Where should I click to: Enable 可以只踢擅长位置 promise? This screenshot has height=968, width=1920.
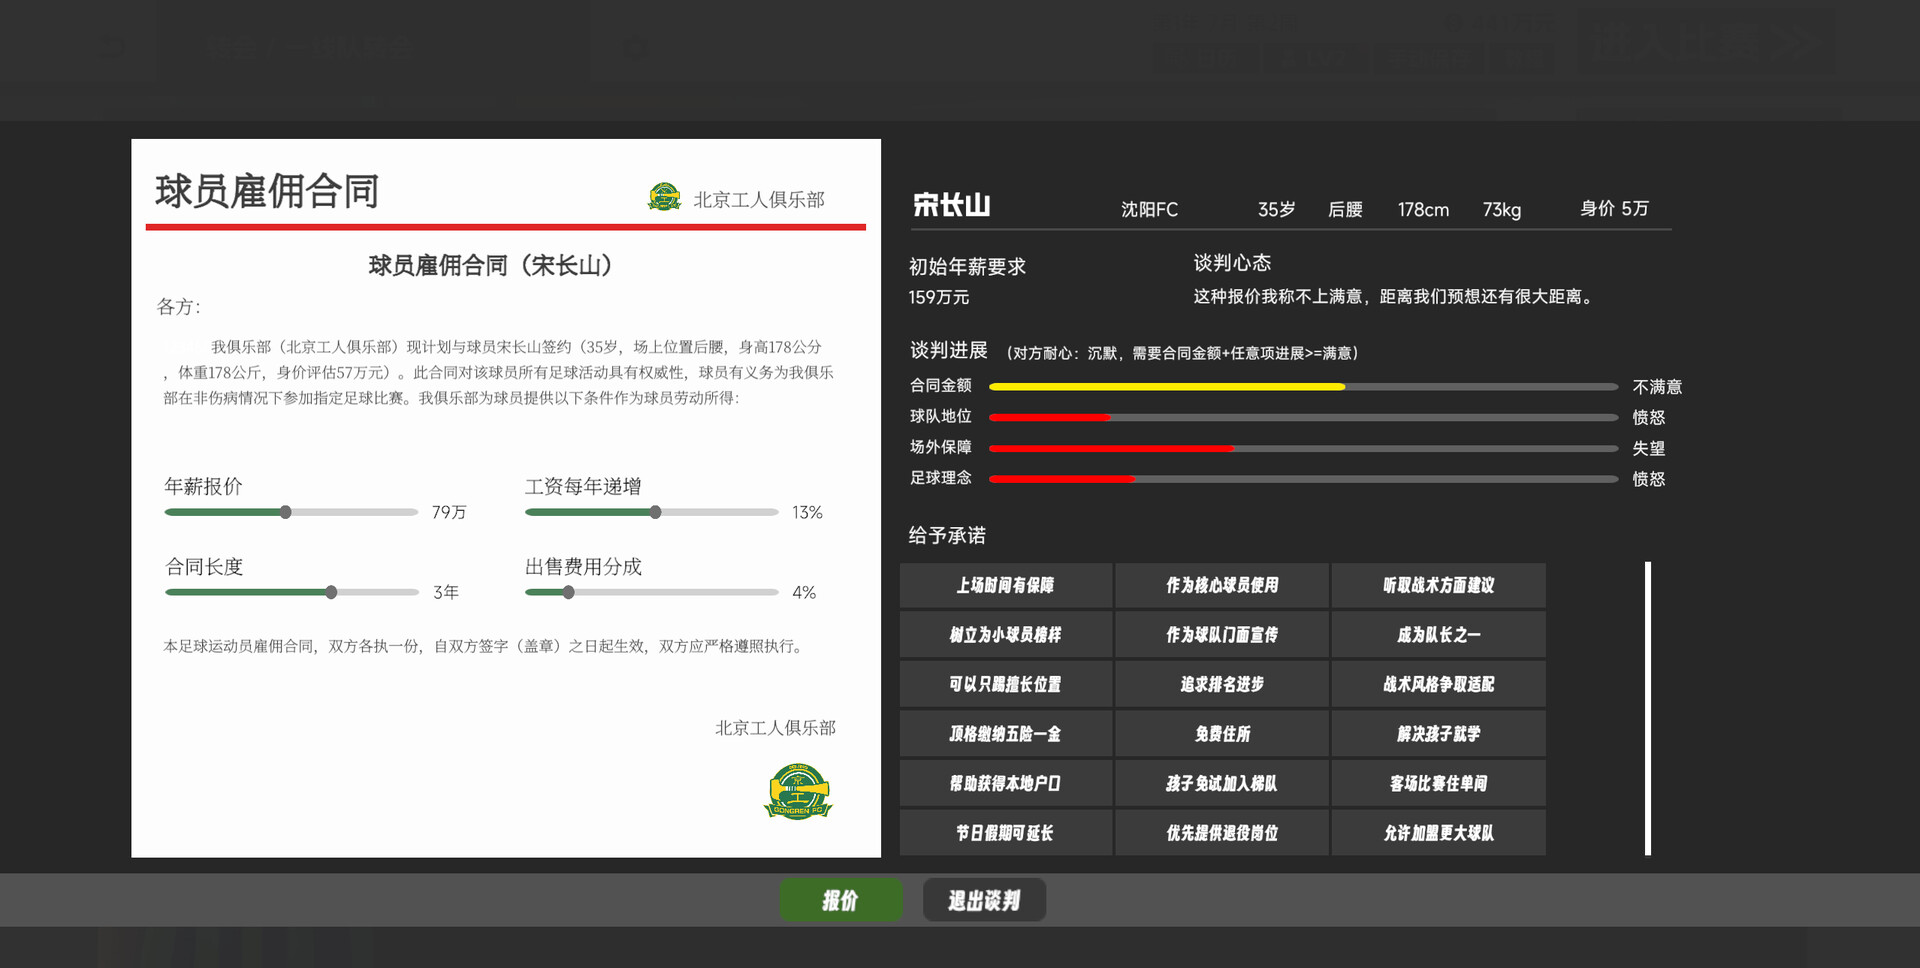(x=1004, y=684)
